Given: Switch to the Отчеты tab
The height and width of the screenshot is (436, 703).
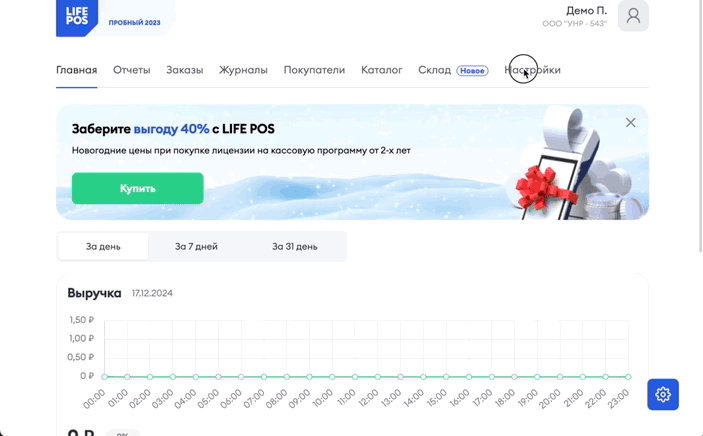Looking at the screenshot, I should point(131,70).
